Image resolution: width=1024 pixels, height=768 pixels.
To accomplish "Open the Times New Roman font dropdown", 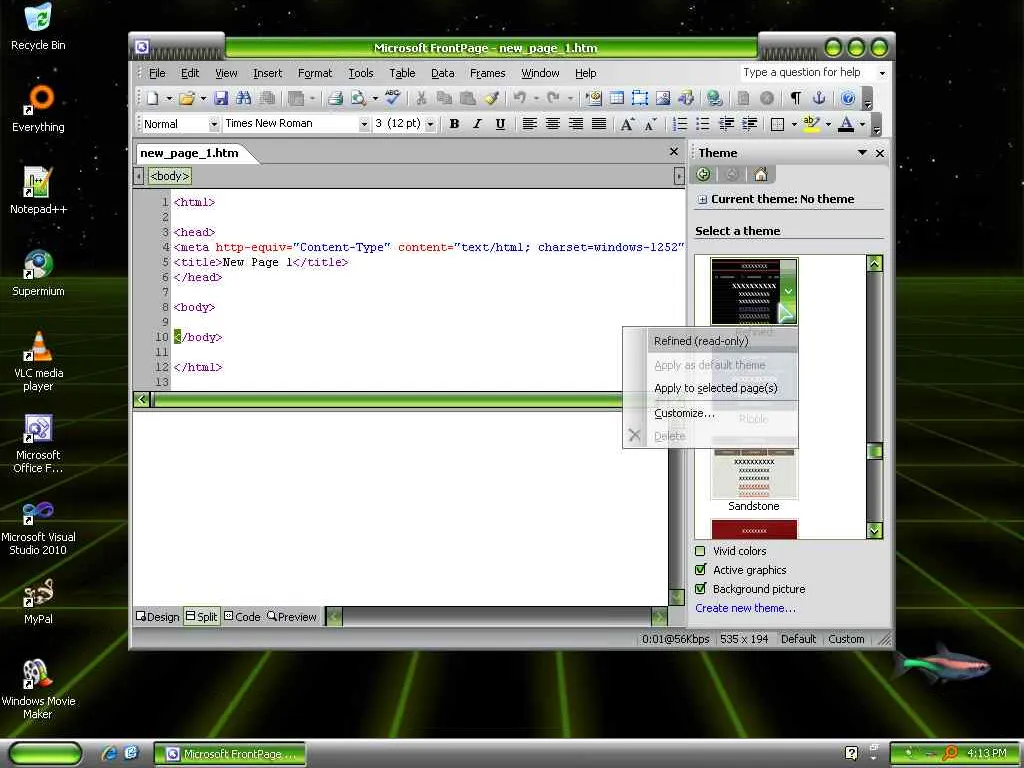I will [364, 124].
